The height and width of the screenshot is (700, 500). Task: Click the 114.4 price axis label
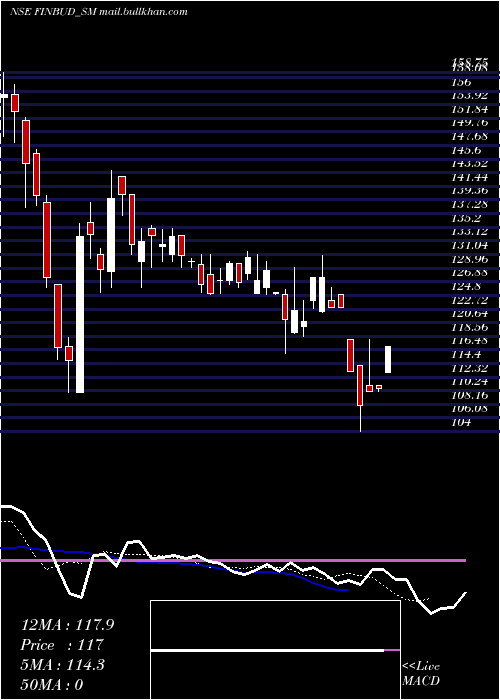tap(466, 354)
